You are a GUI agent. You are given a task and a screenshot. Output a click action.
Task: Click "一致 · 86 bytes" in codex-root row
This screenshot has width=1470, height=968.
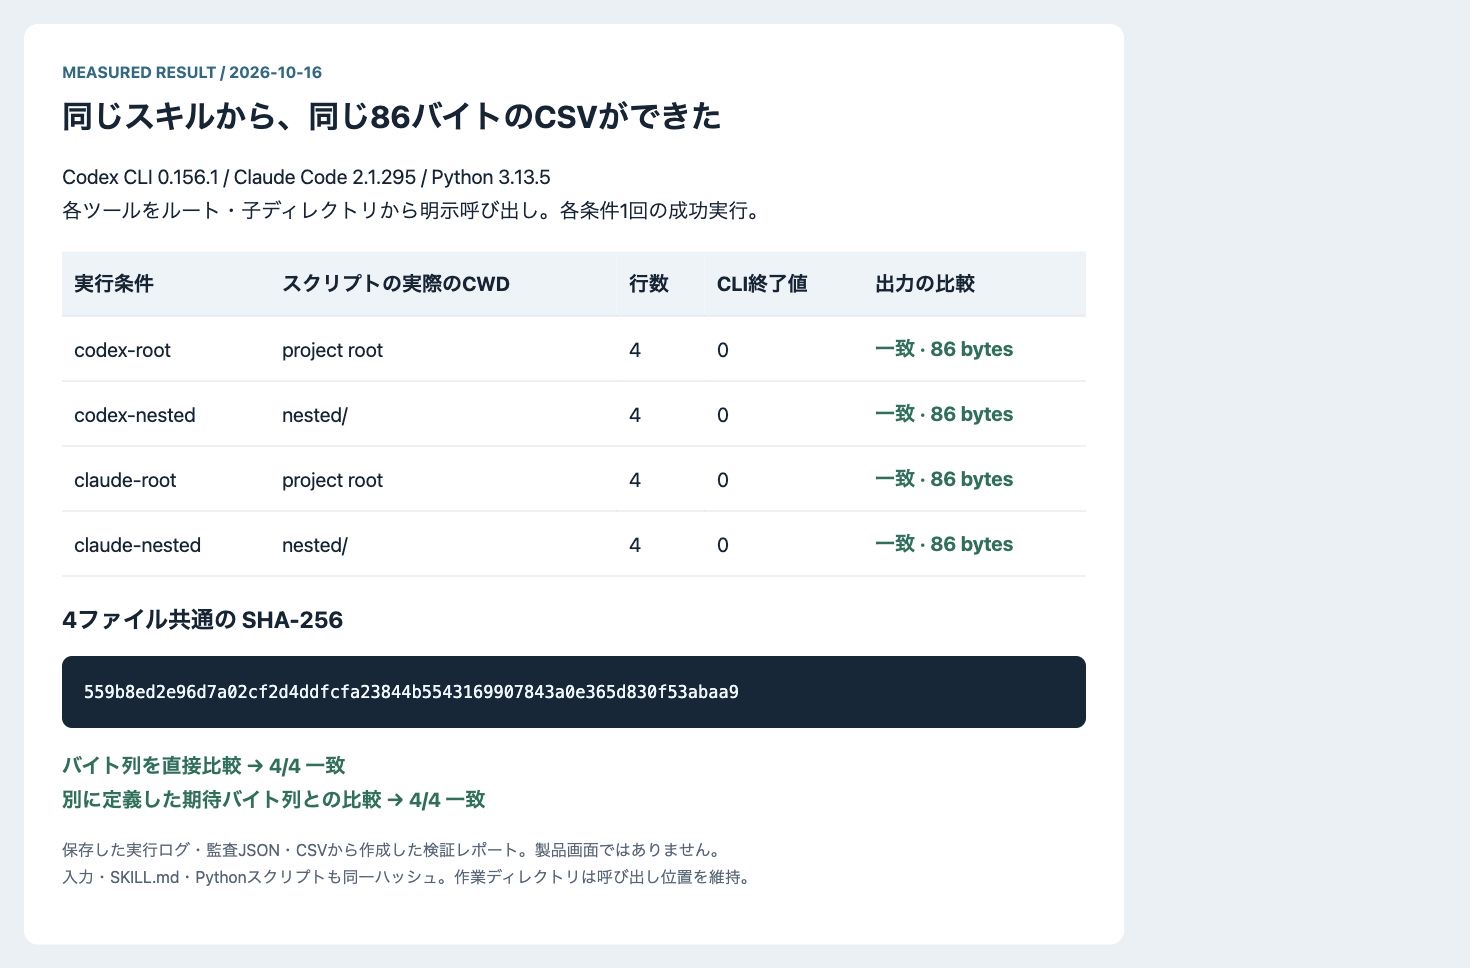[x=944, y=349]
